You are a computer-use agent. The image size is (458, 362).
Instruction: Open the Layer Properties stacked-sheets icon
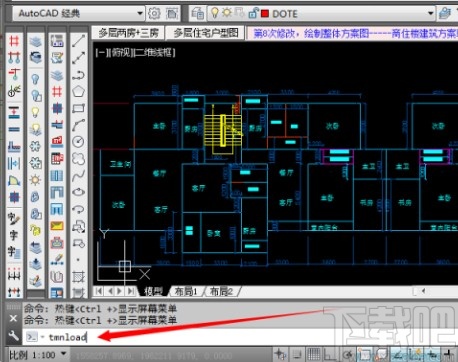click(35, 42)
